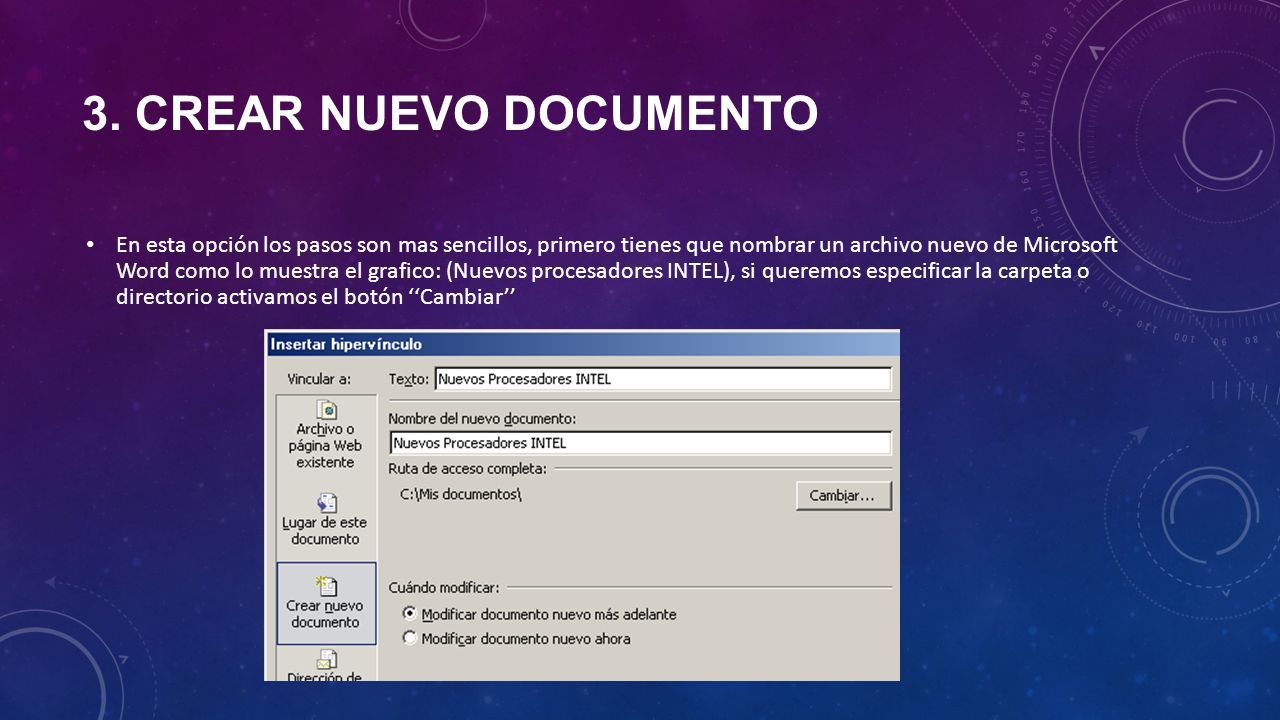Open the Cambiar... folder button

(x=843, y=496)
